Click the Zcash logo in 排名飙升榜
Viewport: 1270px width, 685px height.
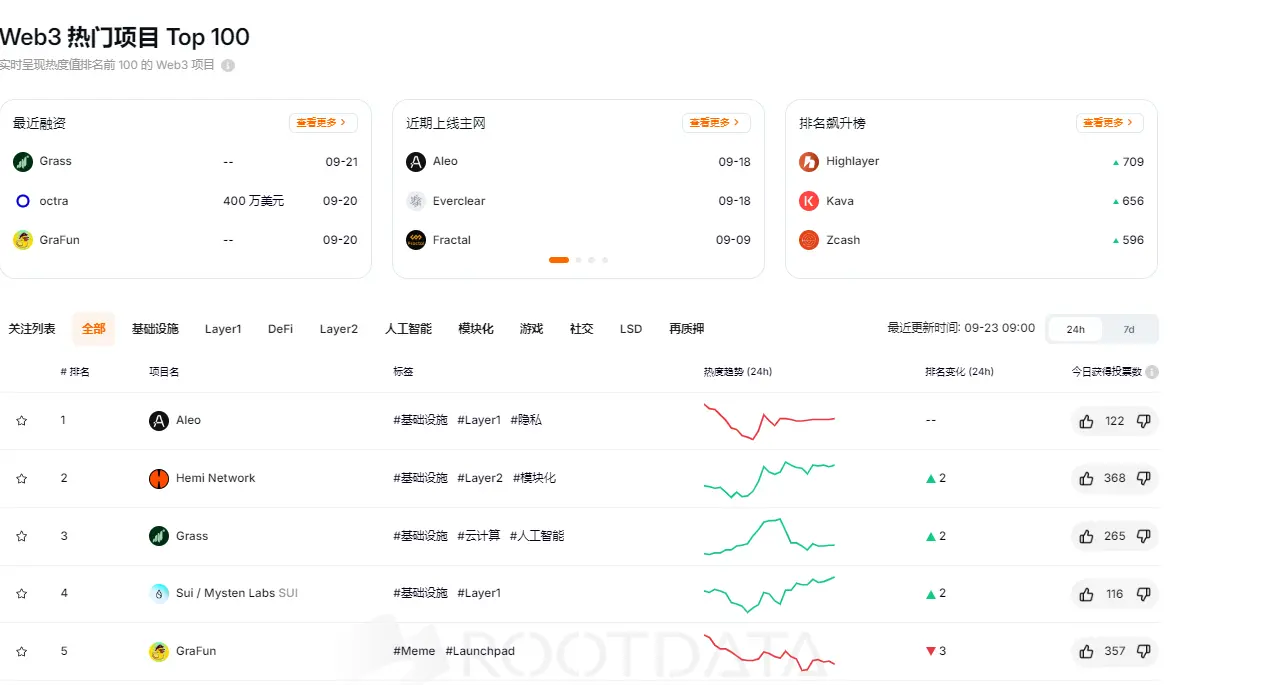click(x=808, y=239)
